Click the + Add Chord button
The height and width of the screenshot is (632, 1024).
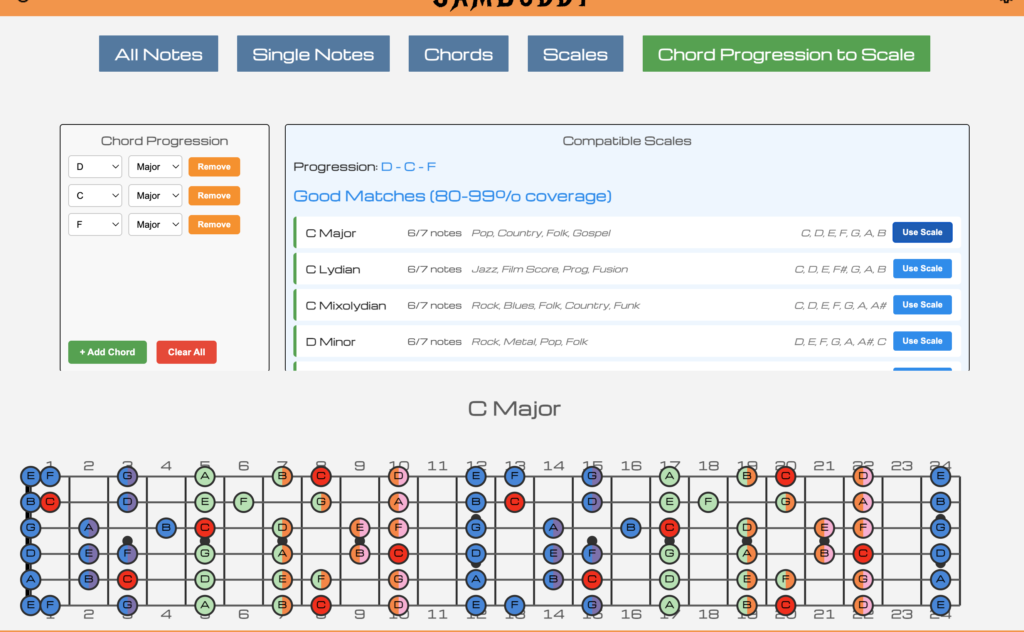108,352
